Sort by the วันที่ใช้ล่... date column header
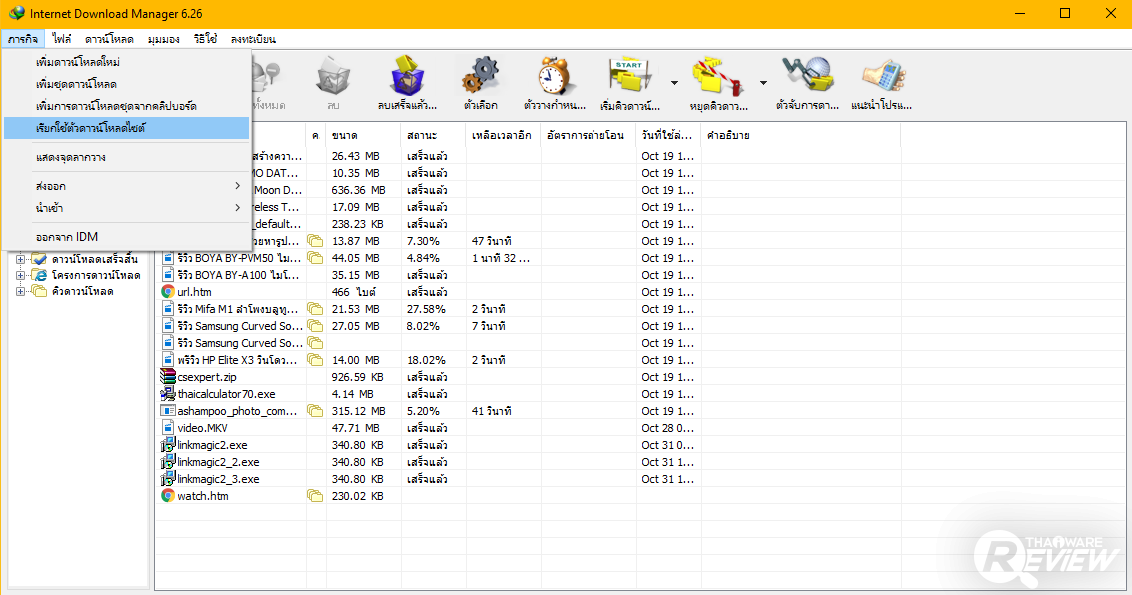 click(668, 135)
